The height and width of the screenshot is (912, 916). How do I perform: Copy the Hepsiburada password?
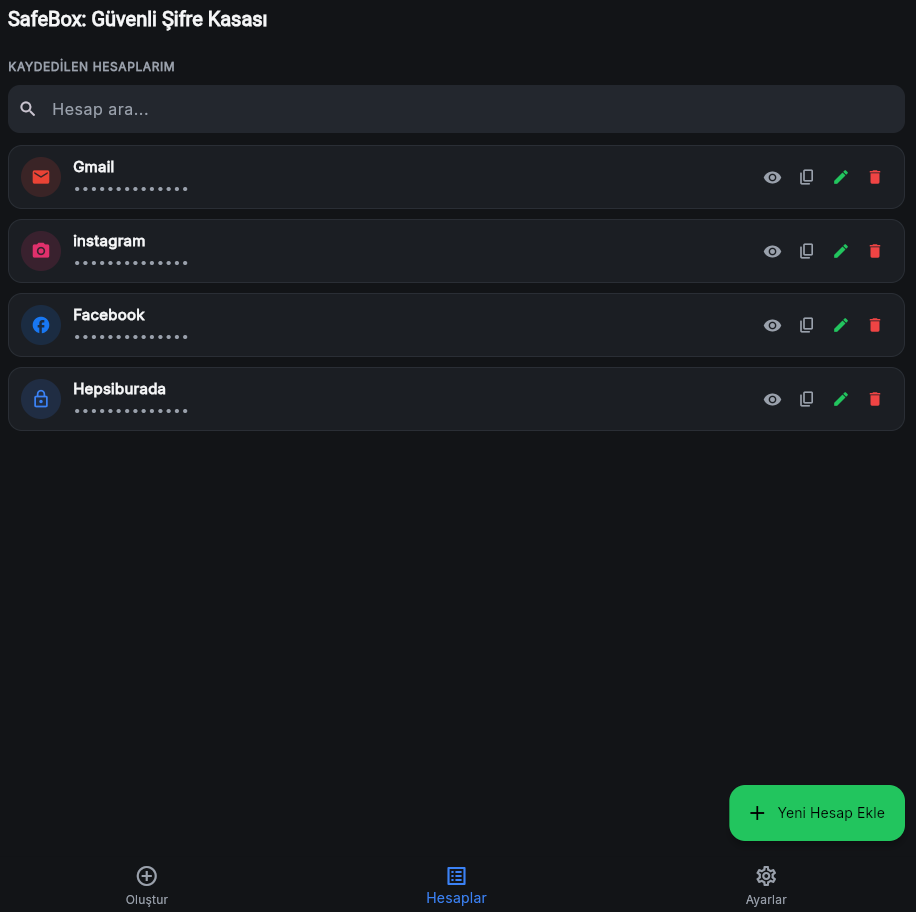[806, 399]
